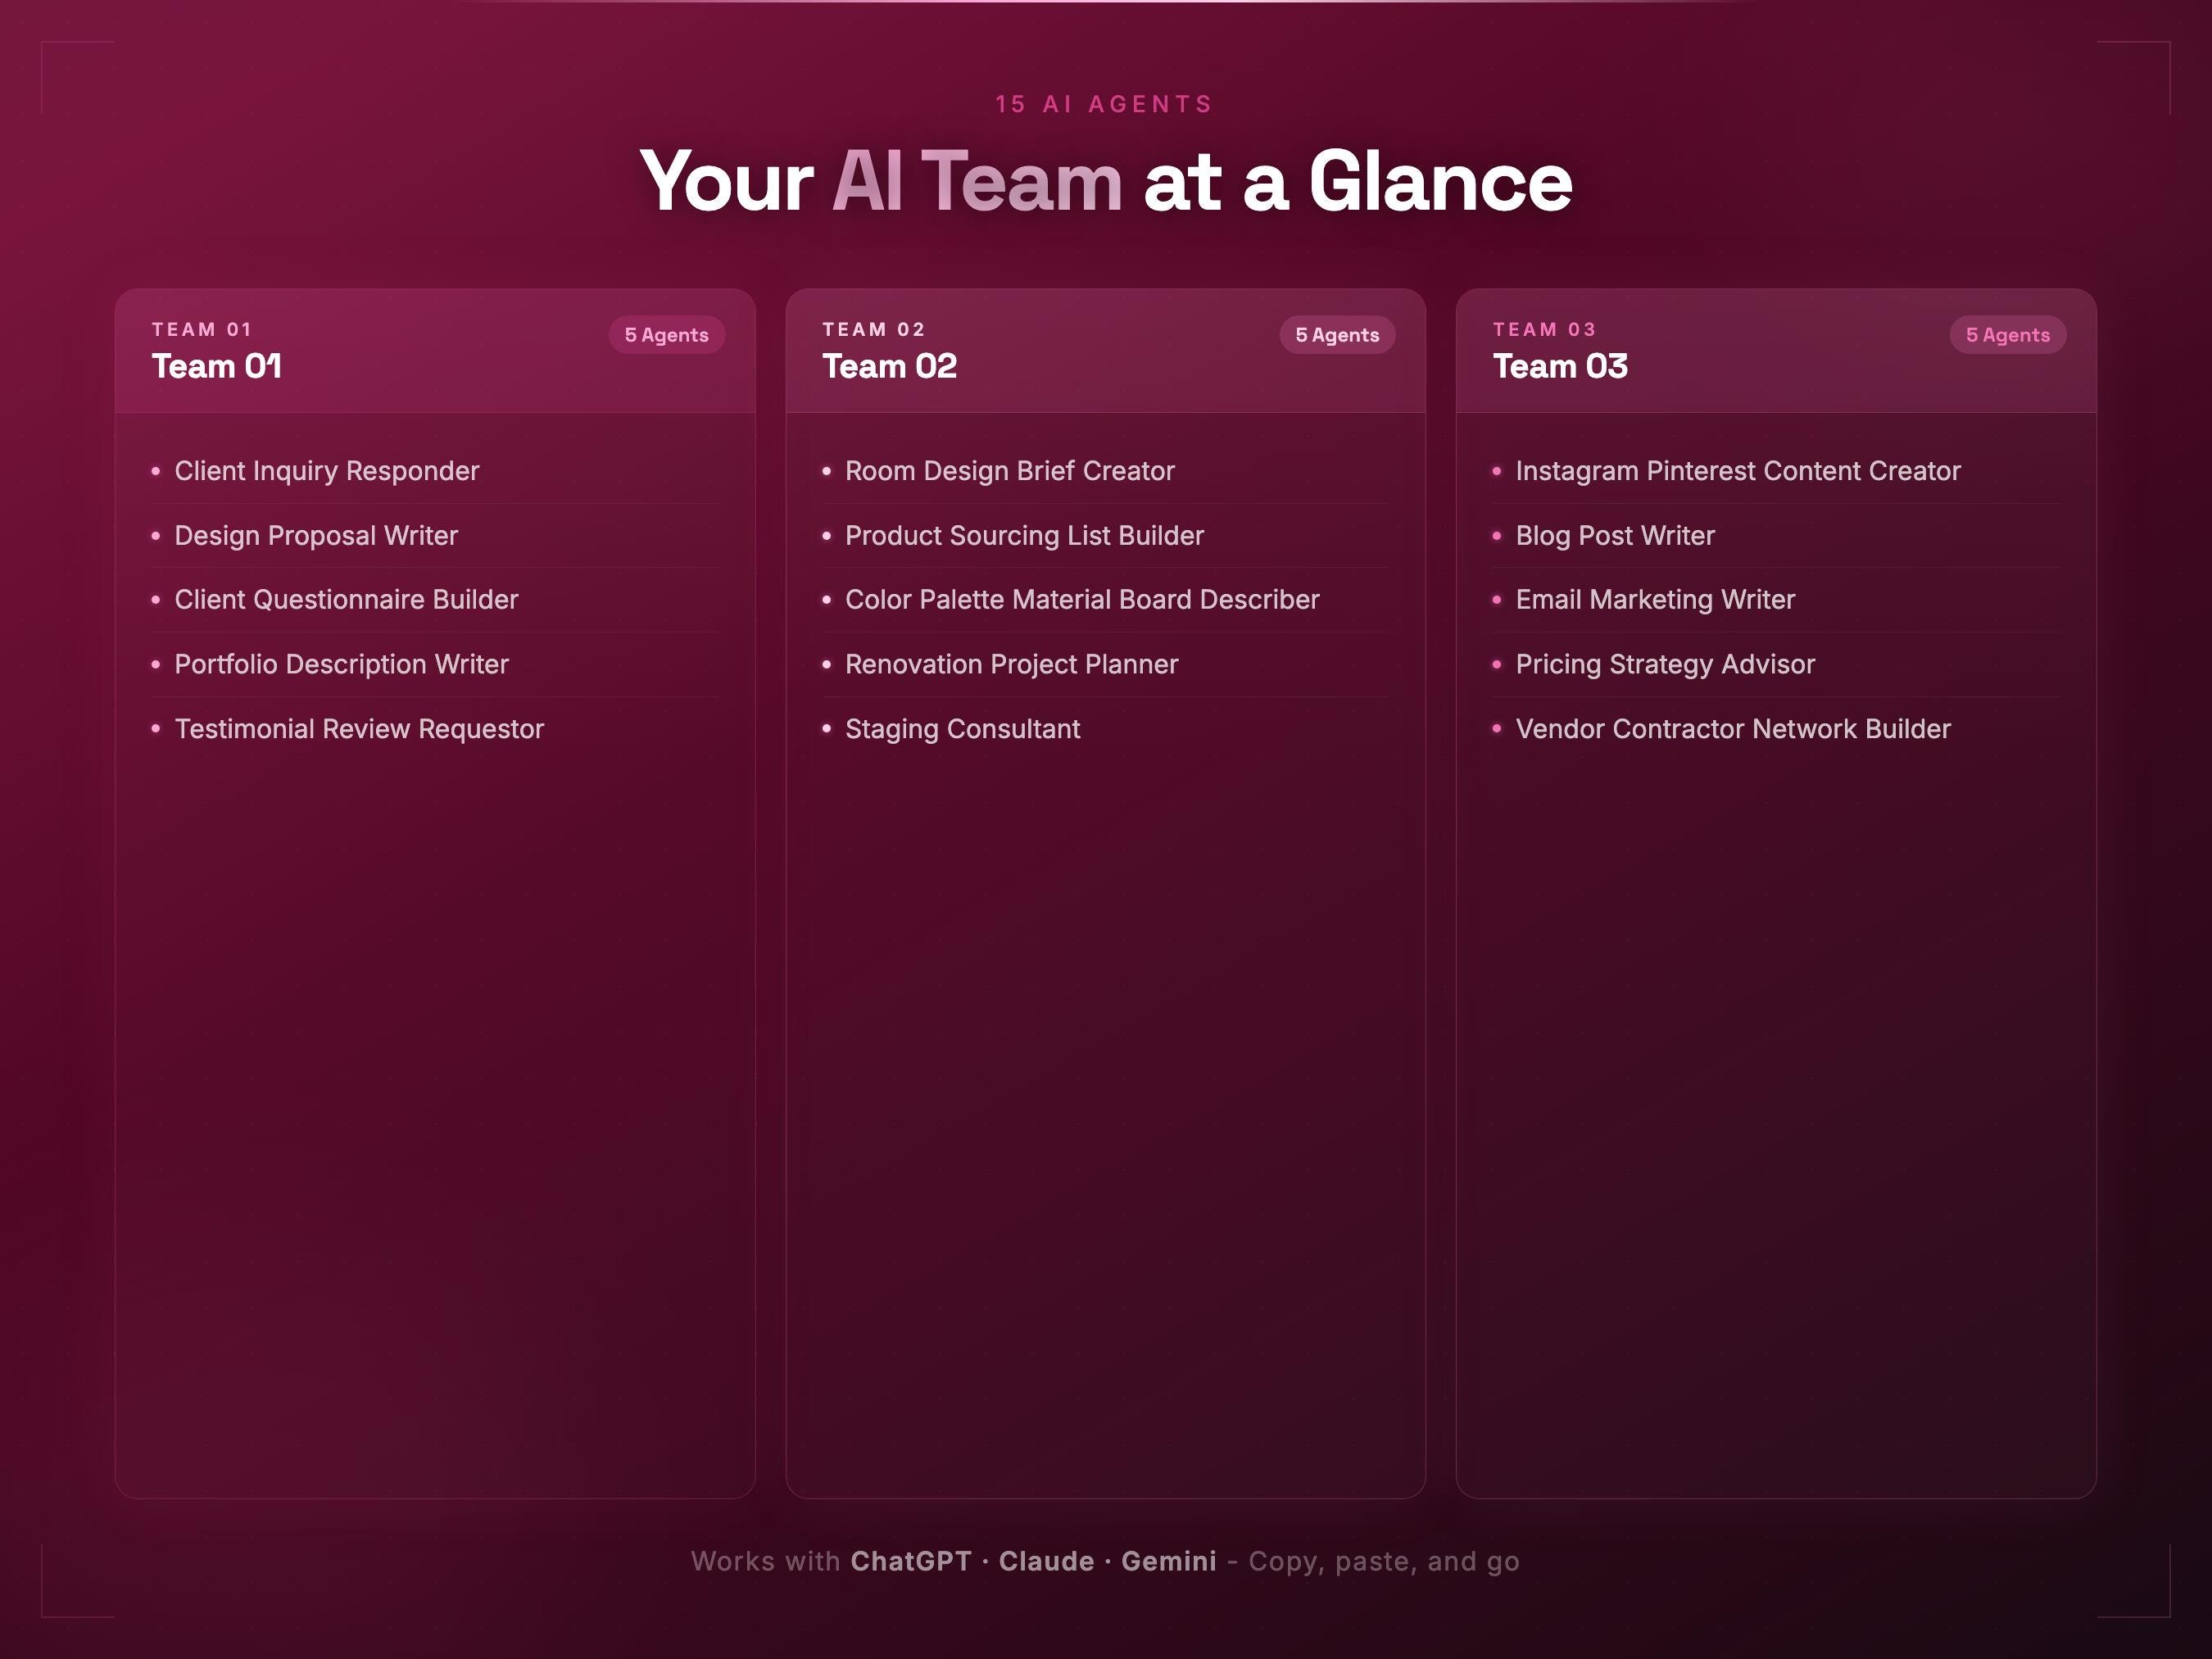Select the 'Team 03' card heading
2212x1659 pixels.
pos(1560,366)
